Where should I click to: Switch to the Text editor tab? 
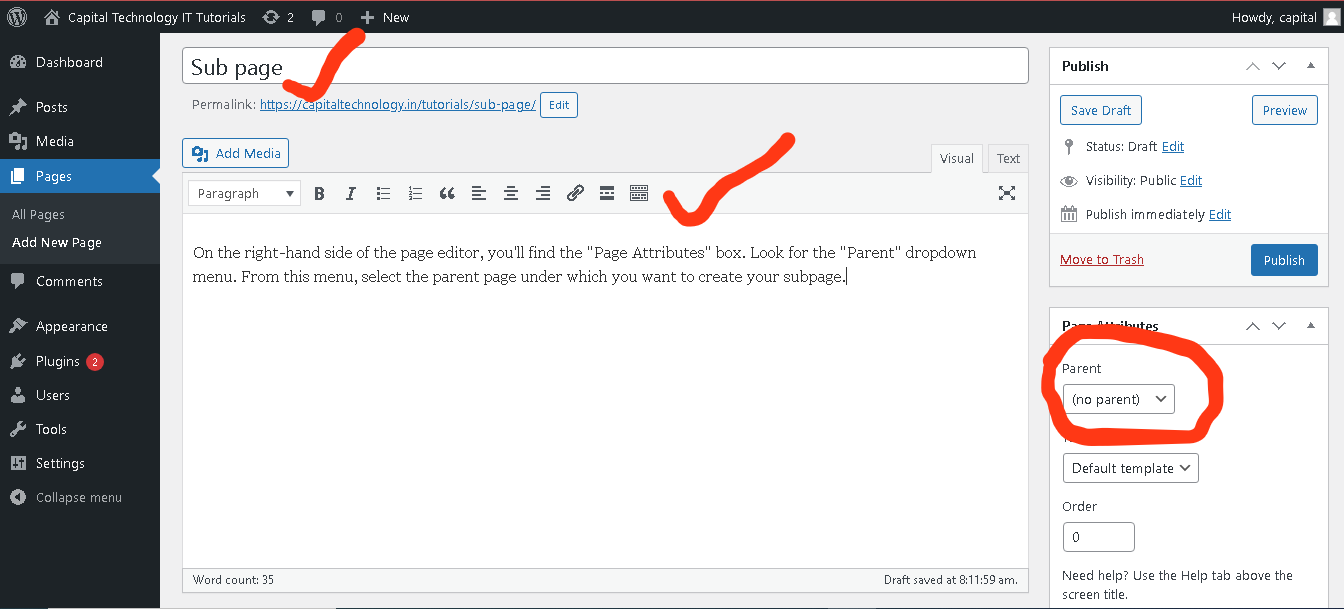click(1008, 158)
